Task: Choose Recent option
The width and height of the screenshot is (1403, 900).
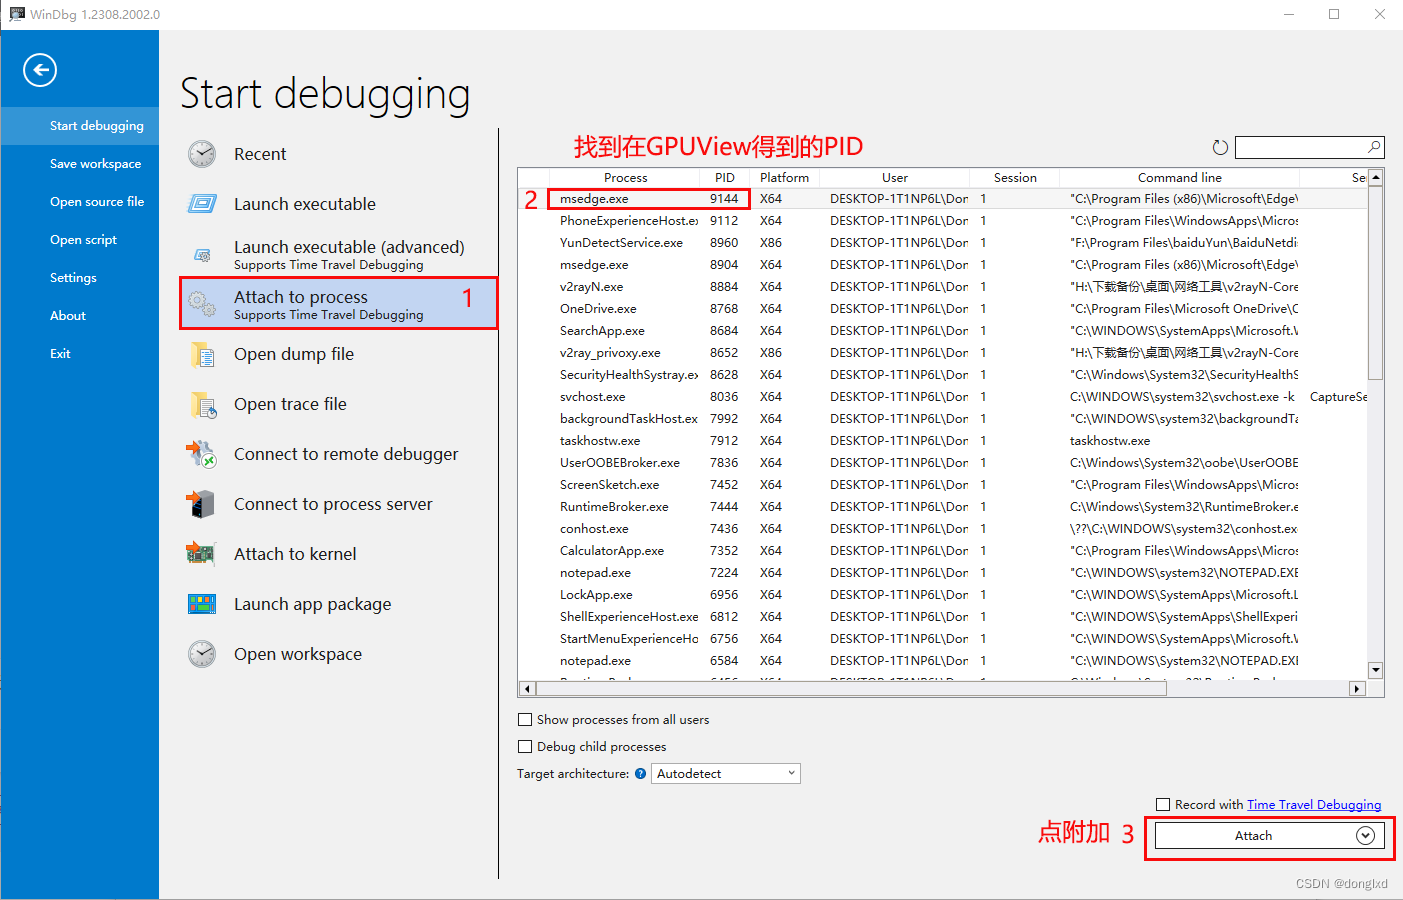Action: [339, 154]
